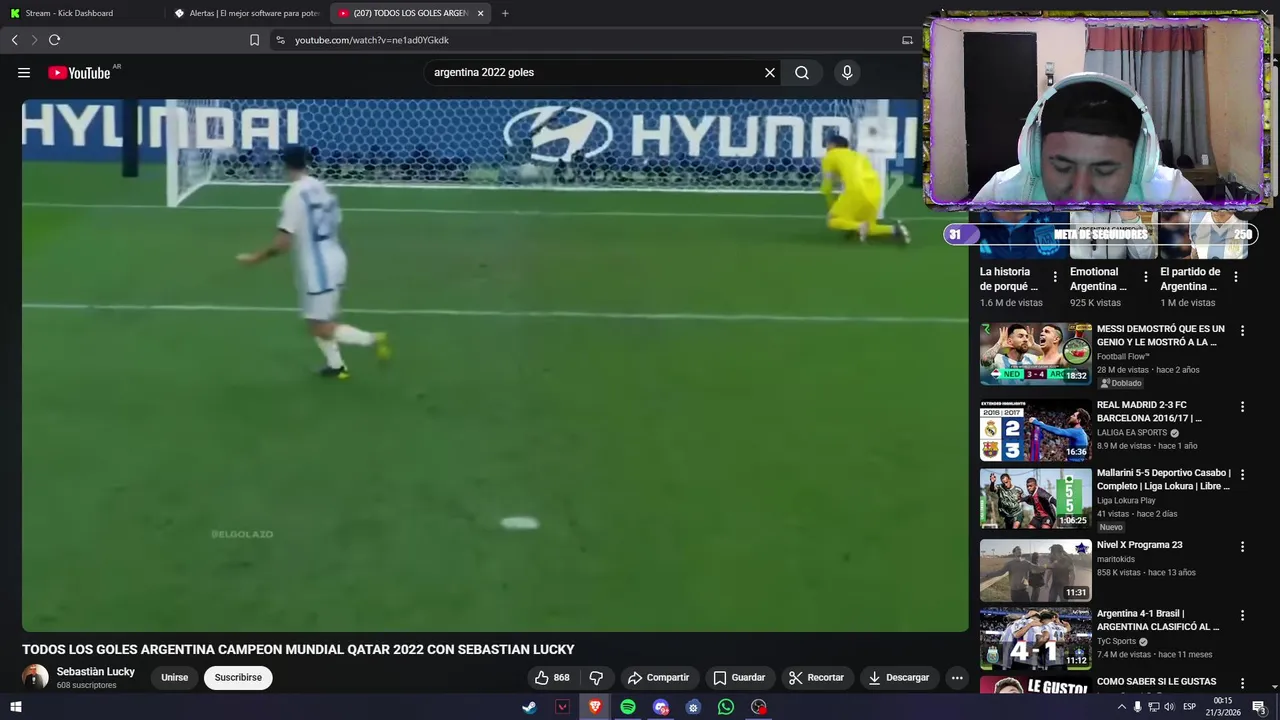Reload the page with the refresh icon

pos(54,40)
